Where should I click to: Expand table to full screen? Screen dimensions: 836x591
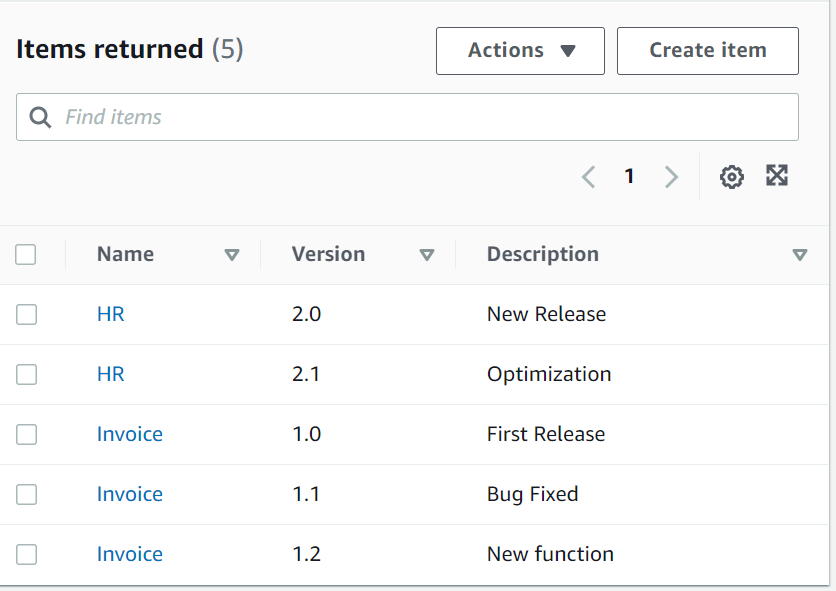[x=777, y=176]
